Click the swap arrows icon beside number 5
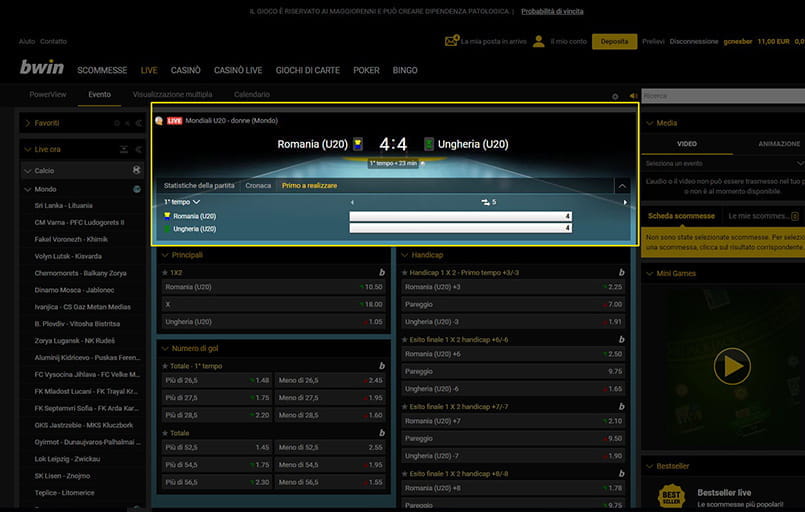Viewport: 805px width, 512px height. pyautogui.click(x=485, y=202)
